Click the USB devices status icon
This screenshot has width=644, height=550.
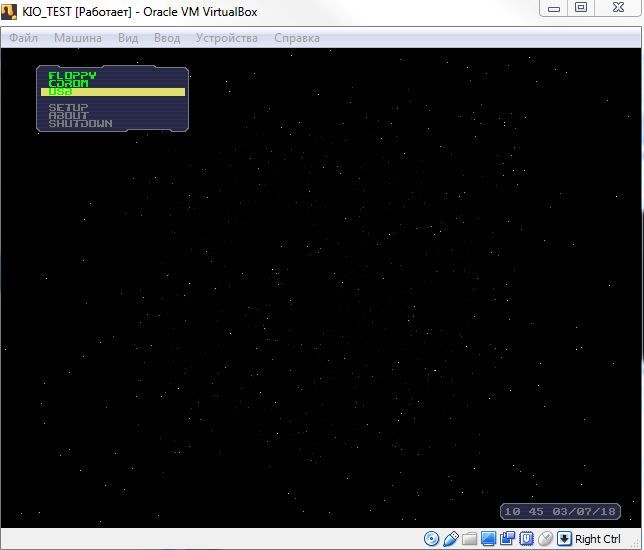pyautogui.click(x=451, y=539)
